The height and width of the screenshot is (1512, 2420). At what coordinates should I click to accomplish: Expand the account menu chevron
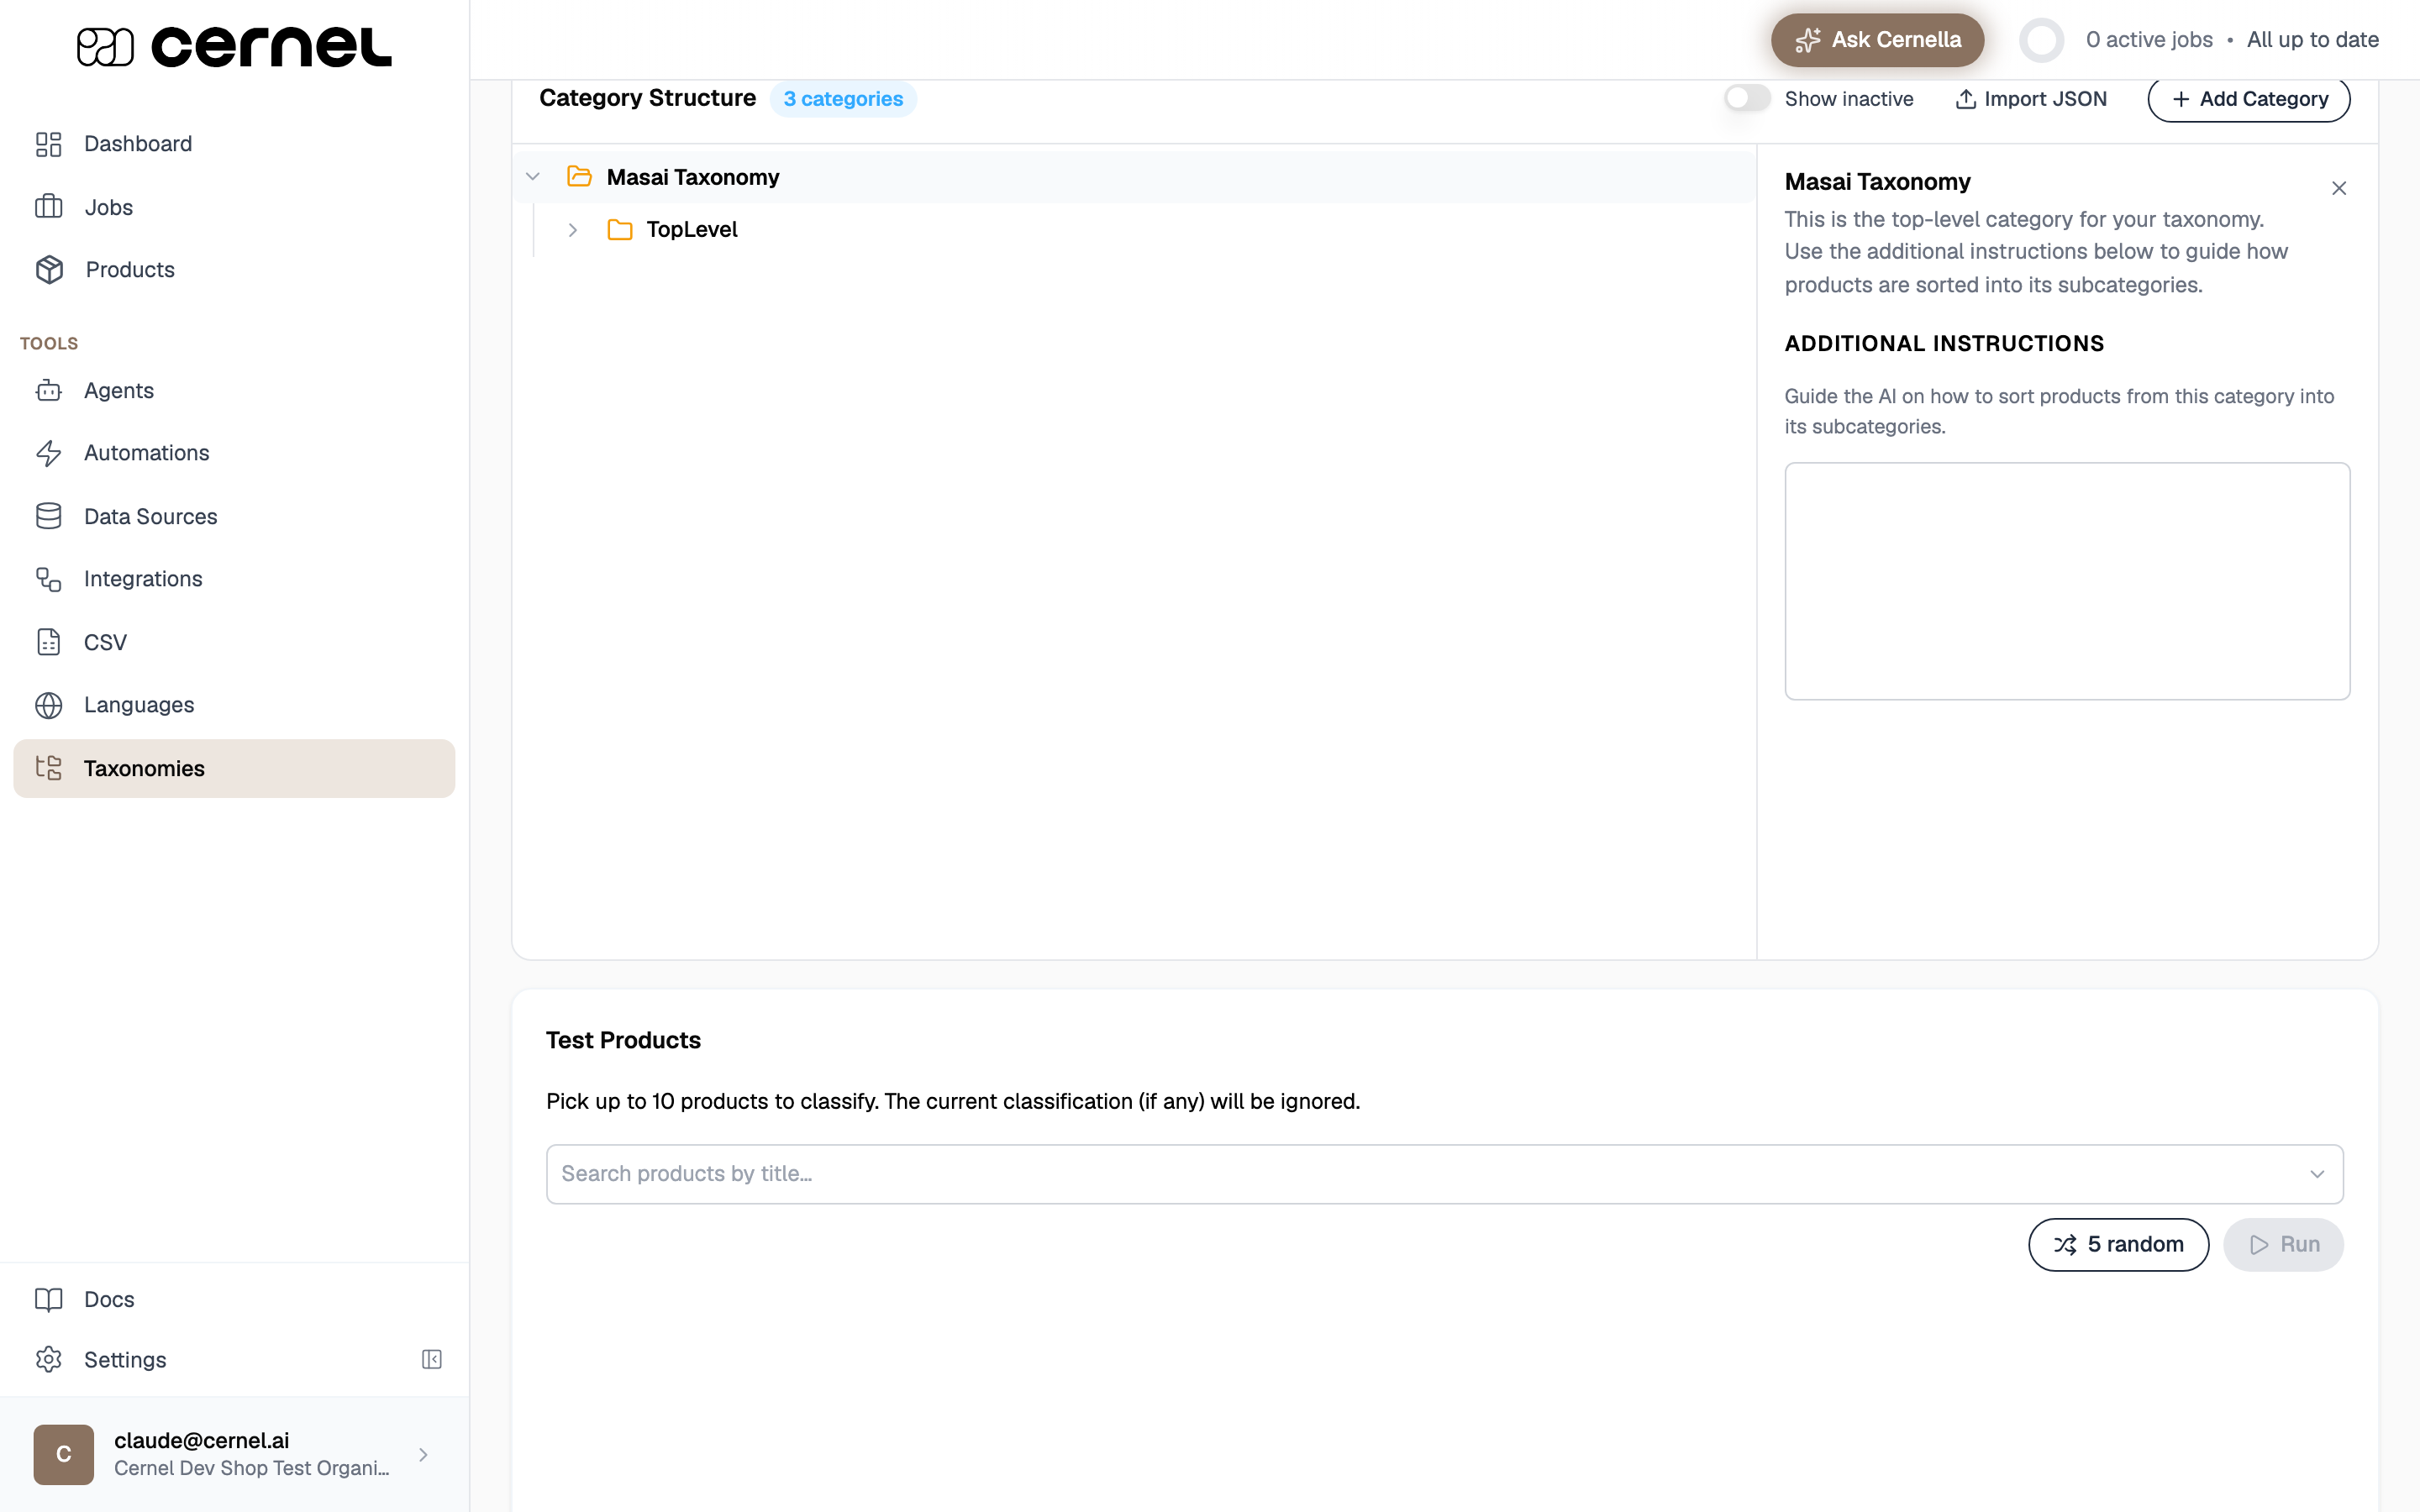click(x=423, y=1454)
